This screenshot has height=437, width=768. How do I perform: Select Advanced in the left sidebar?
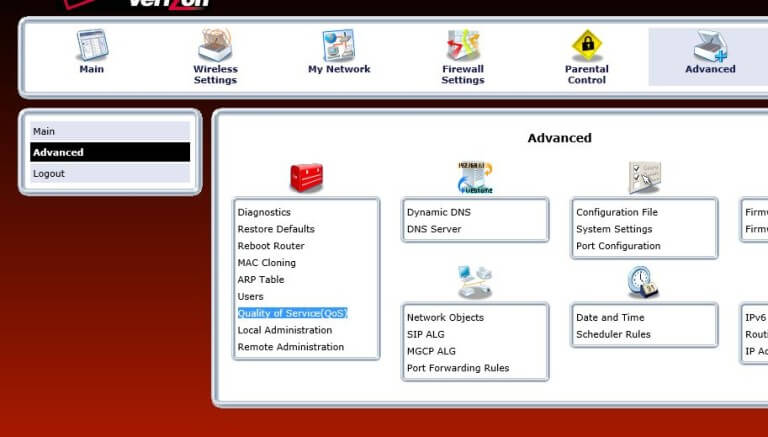tap(110, 152)
